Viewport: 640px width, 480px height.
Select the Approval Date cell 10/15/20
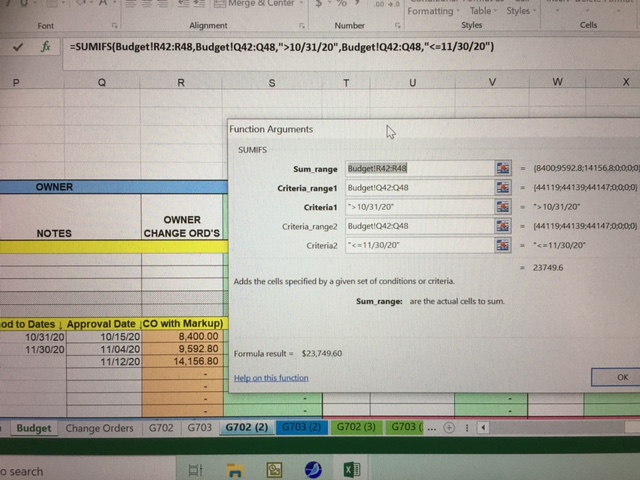pyautogui.click(x=104, y=337)
